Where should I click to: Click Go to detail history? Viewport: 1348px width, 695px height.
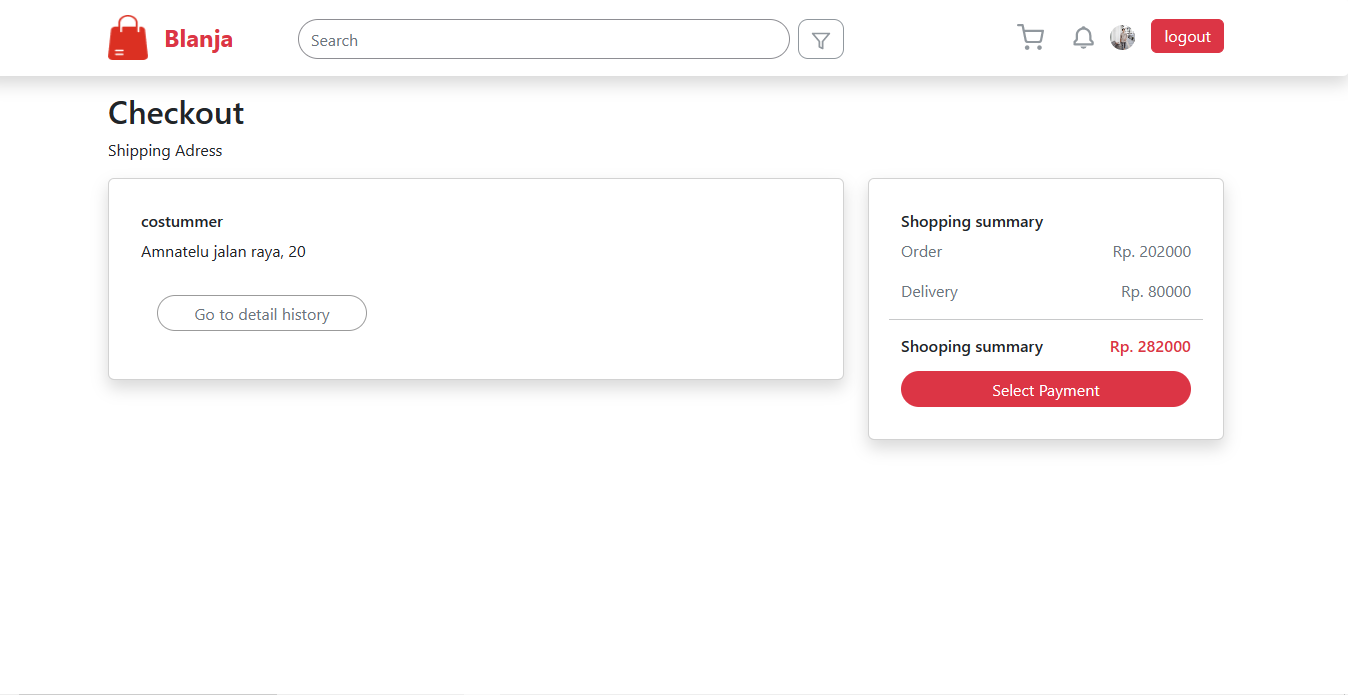tap(261, 313)
